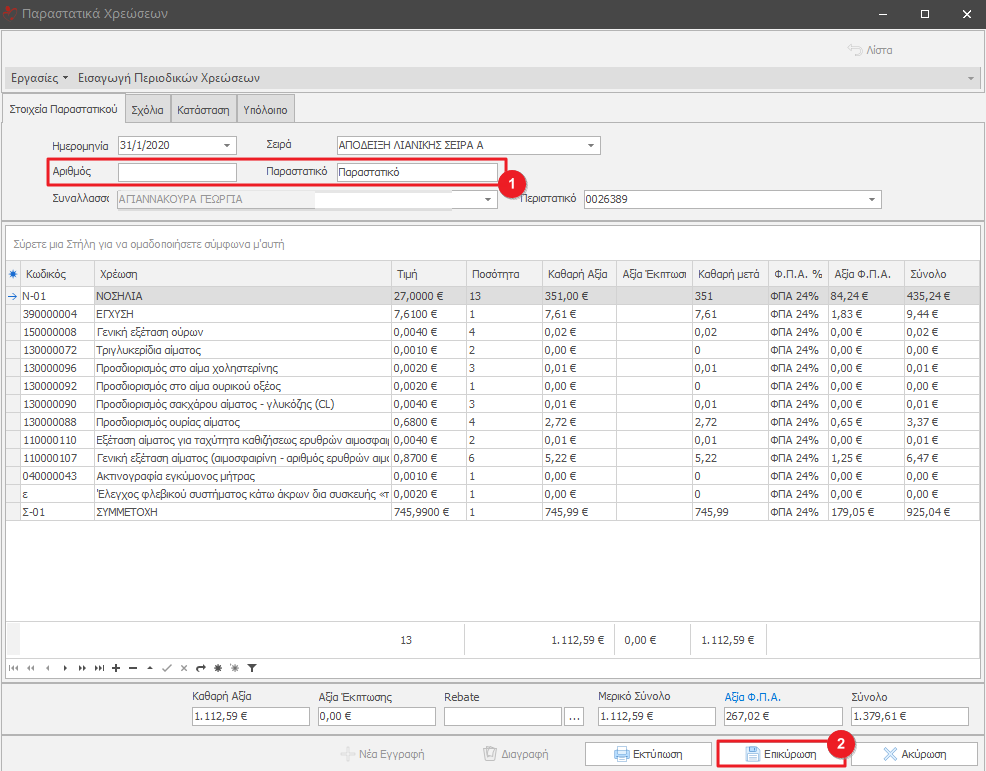Expand the Σειρά dropdown list
986x771 pixels.
592,146
